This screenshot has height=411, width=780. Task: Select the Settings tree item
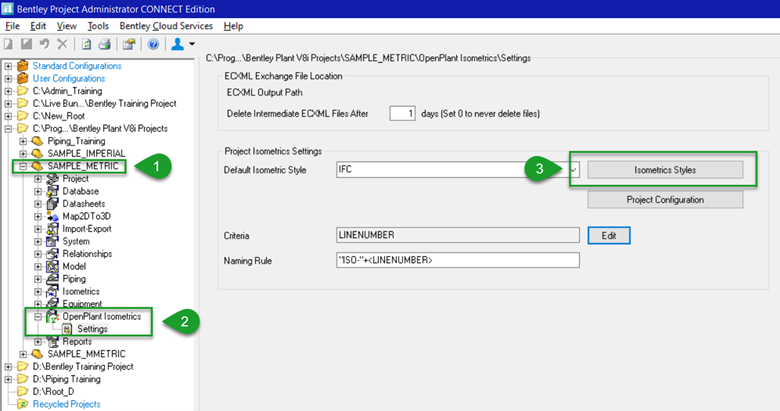pos(92,329)
